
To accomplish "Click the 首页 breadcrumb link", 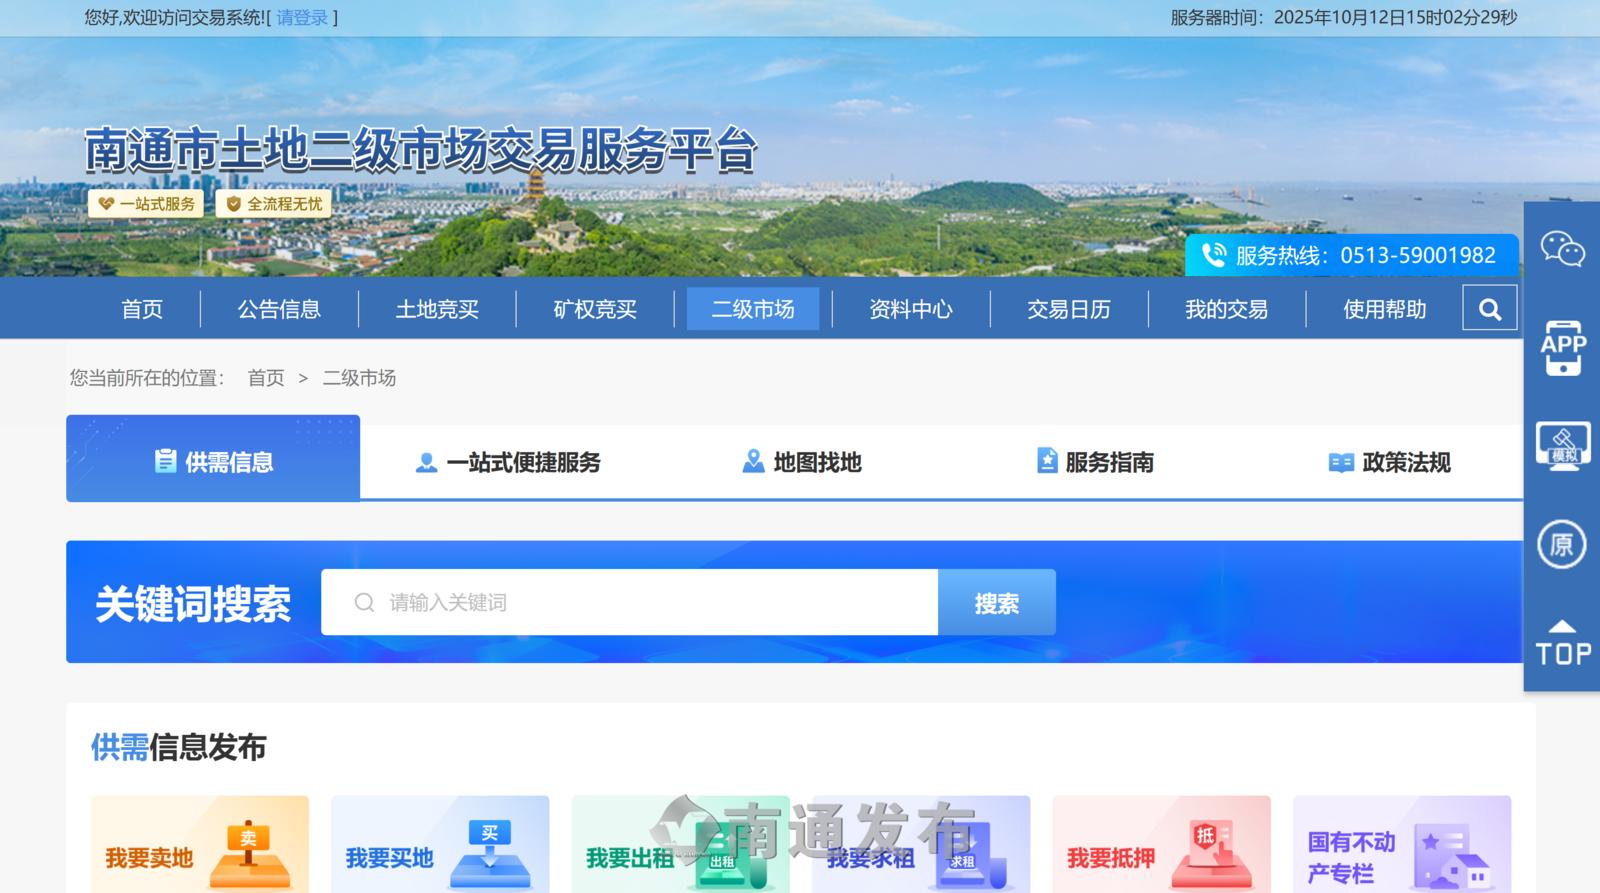I will [266, 378].
